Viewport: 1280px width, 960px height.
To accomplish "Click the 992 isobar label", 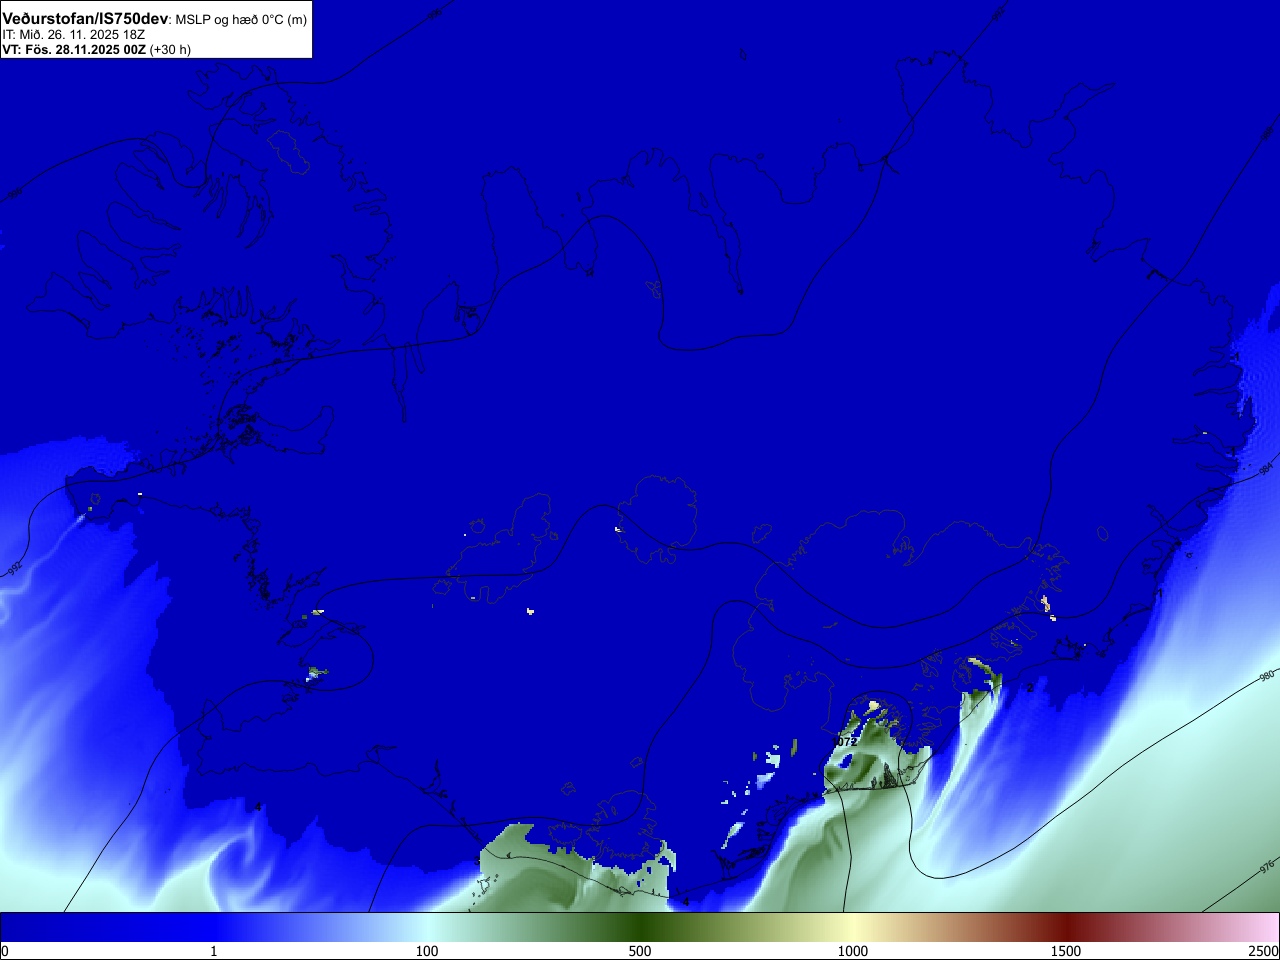I will click(x=14, y=569).
